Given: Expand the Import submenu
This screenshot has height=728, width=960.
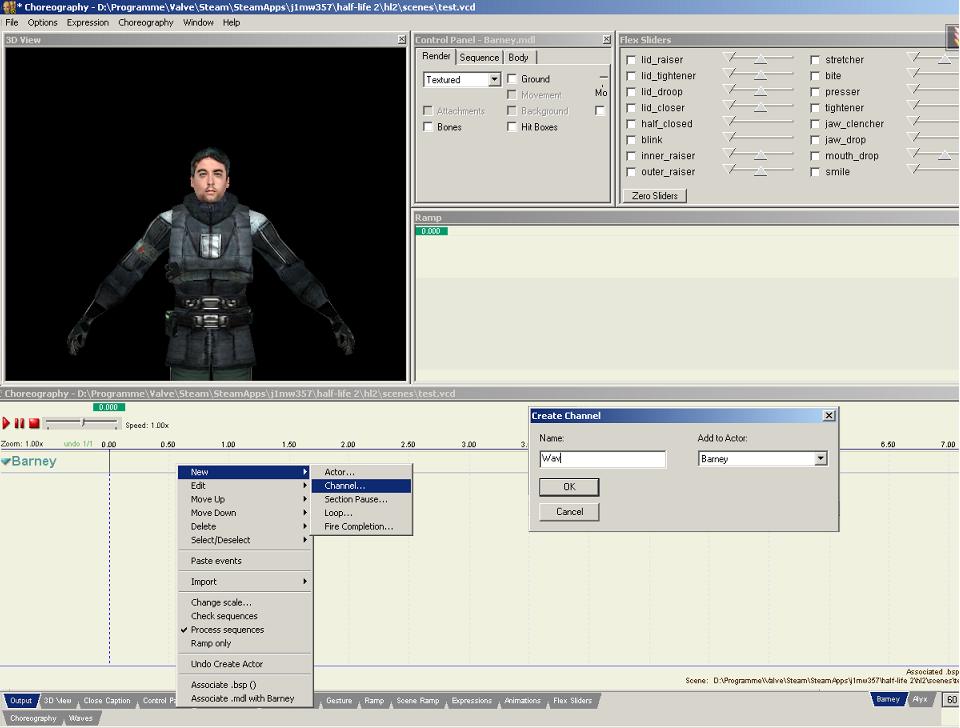Looking at the screenshot, I should [244, 582].
